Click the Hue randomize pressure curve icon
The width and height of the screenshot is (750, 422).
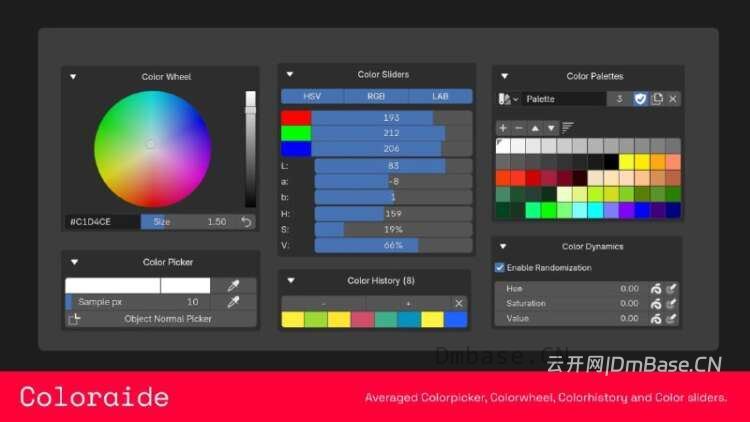coord(656,289)
